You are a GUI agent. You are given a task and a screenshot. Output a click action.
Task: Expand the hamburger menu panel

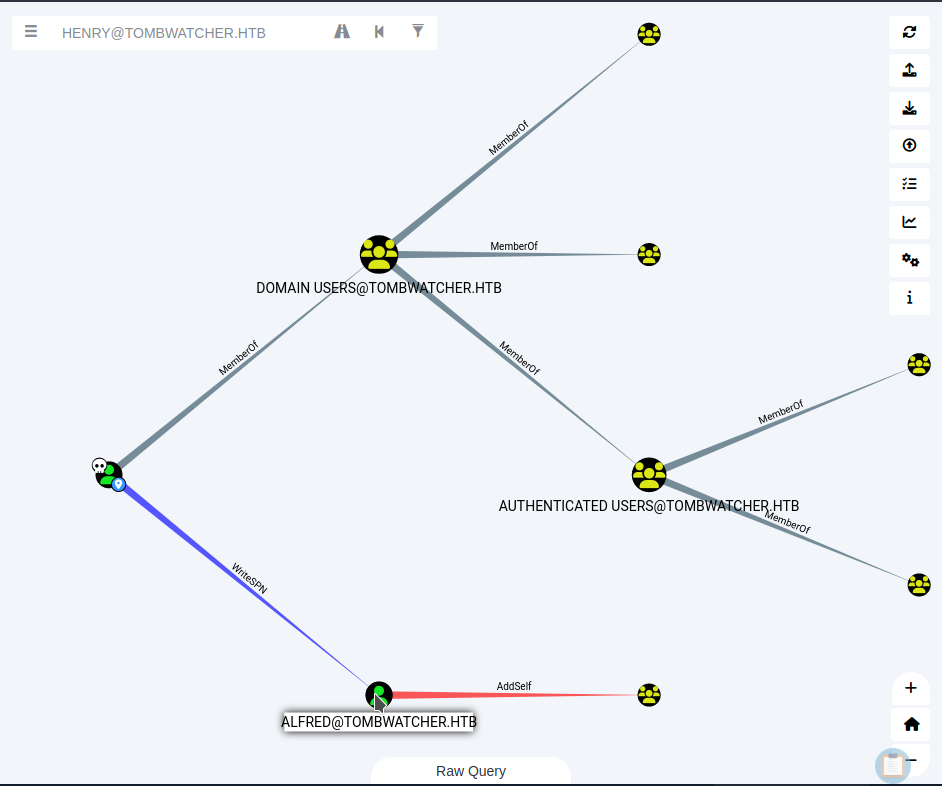point(31,32)
